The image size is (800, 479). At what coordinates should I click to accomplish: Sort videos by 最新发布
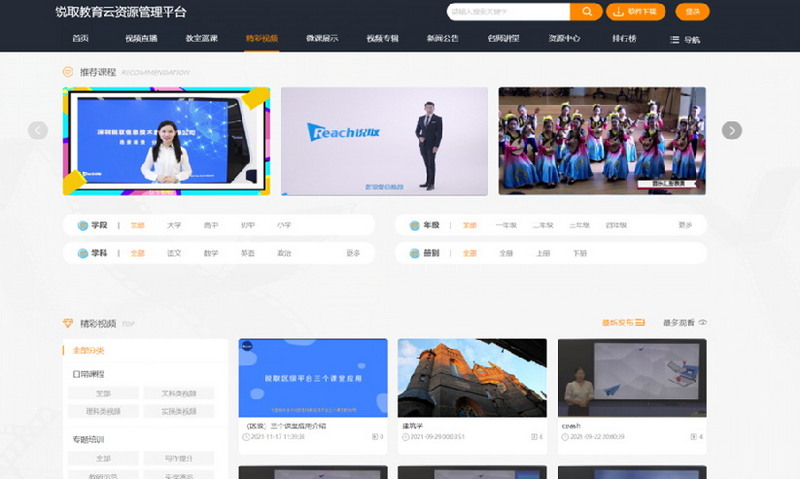tap(624, 322)
